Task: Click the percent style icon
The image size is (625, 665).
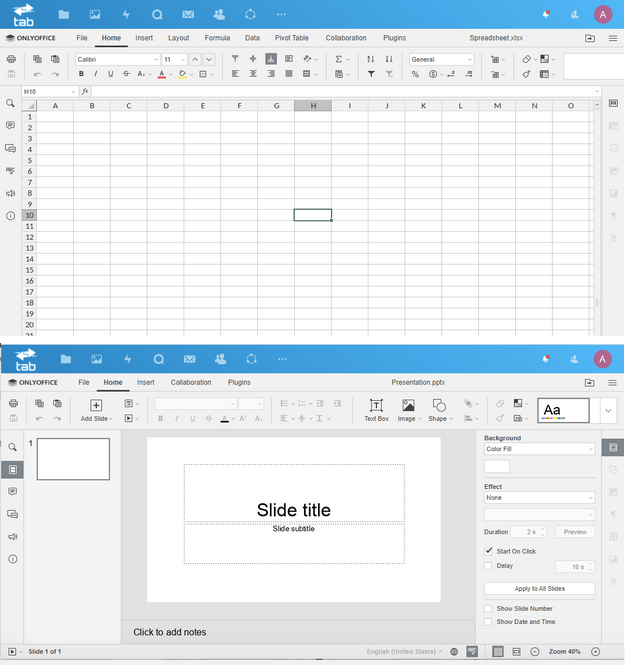Action: (415, 74)
